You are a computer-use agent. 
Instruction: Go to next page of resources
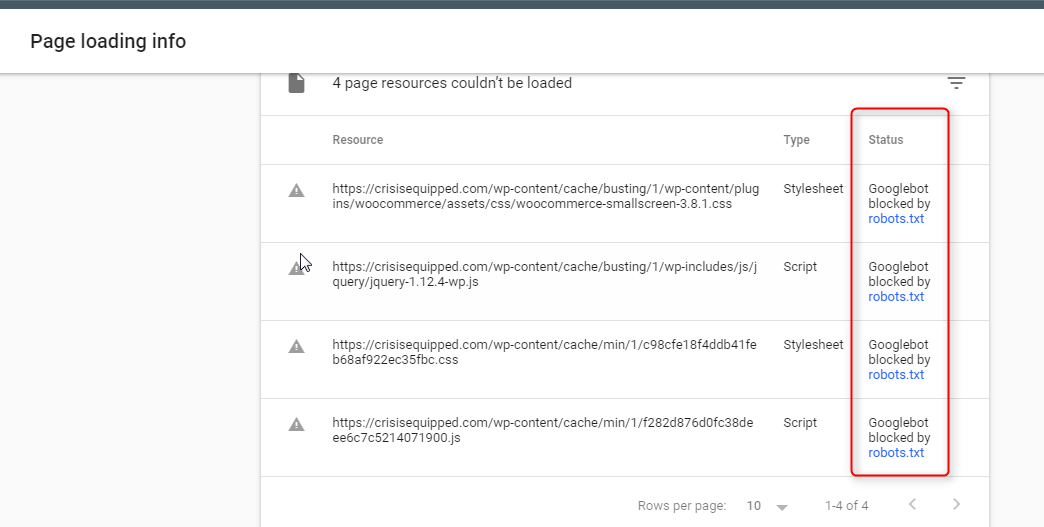coord(956,505)
